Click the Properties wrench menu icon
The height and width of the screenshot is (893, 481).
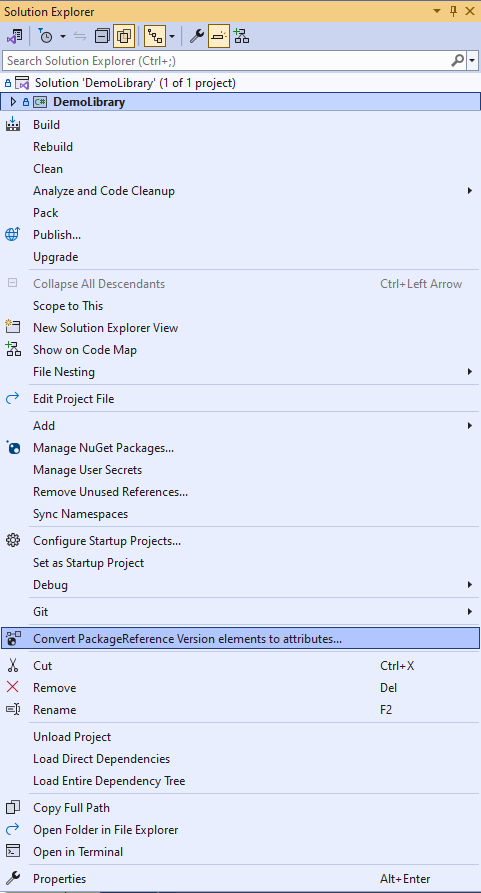13,878
